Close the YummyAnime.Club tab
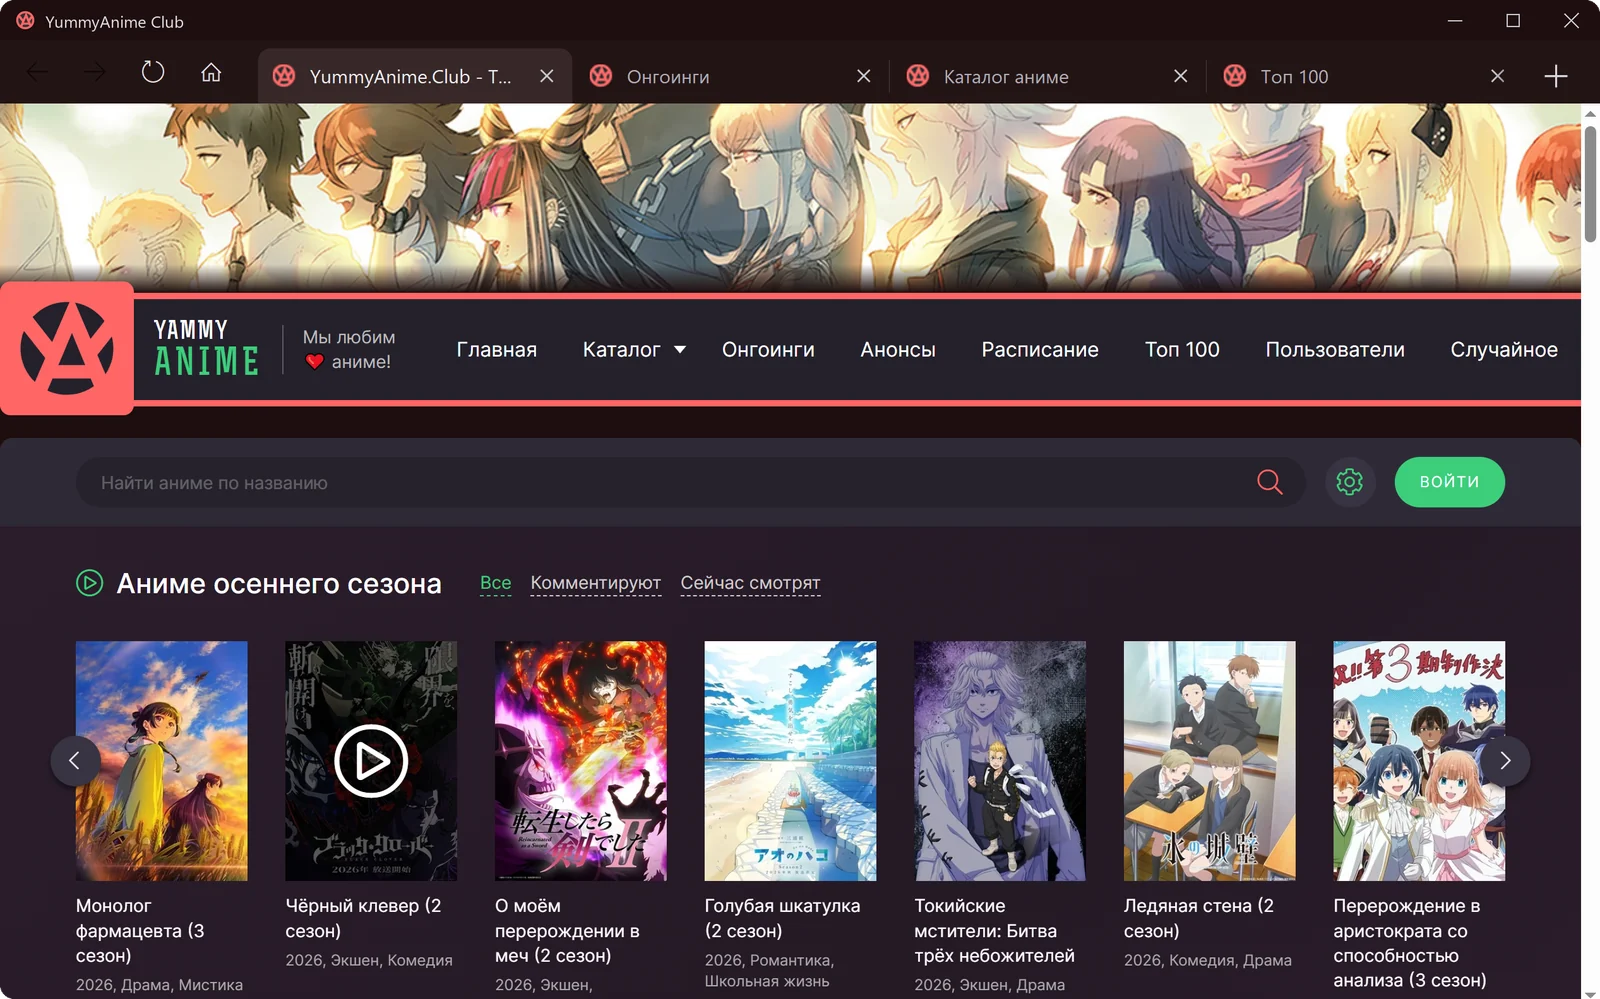This screenshot has width=1600, height=999. tap(547, 76)
